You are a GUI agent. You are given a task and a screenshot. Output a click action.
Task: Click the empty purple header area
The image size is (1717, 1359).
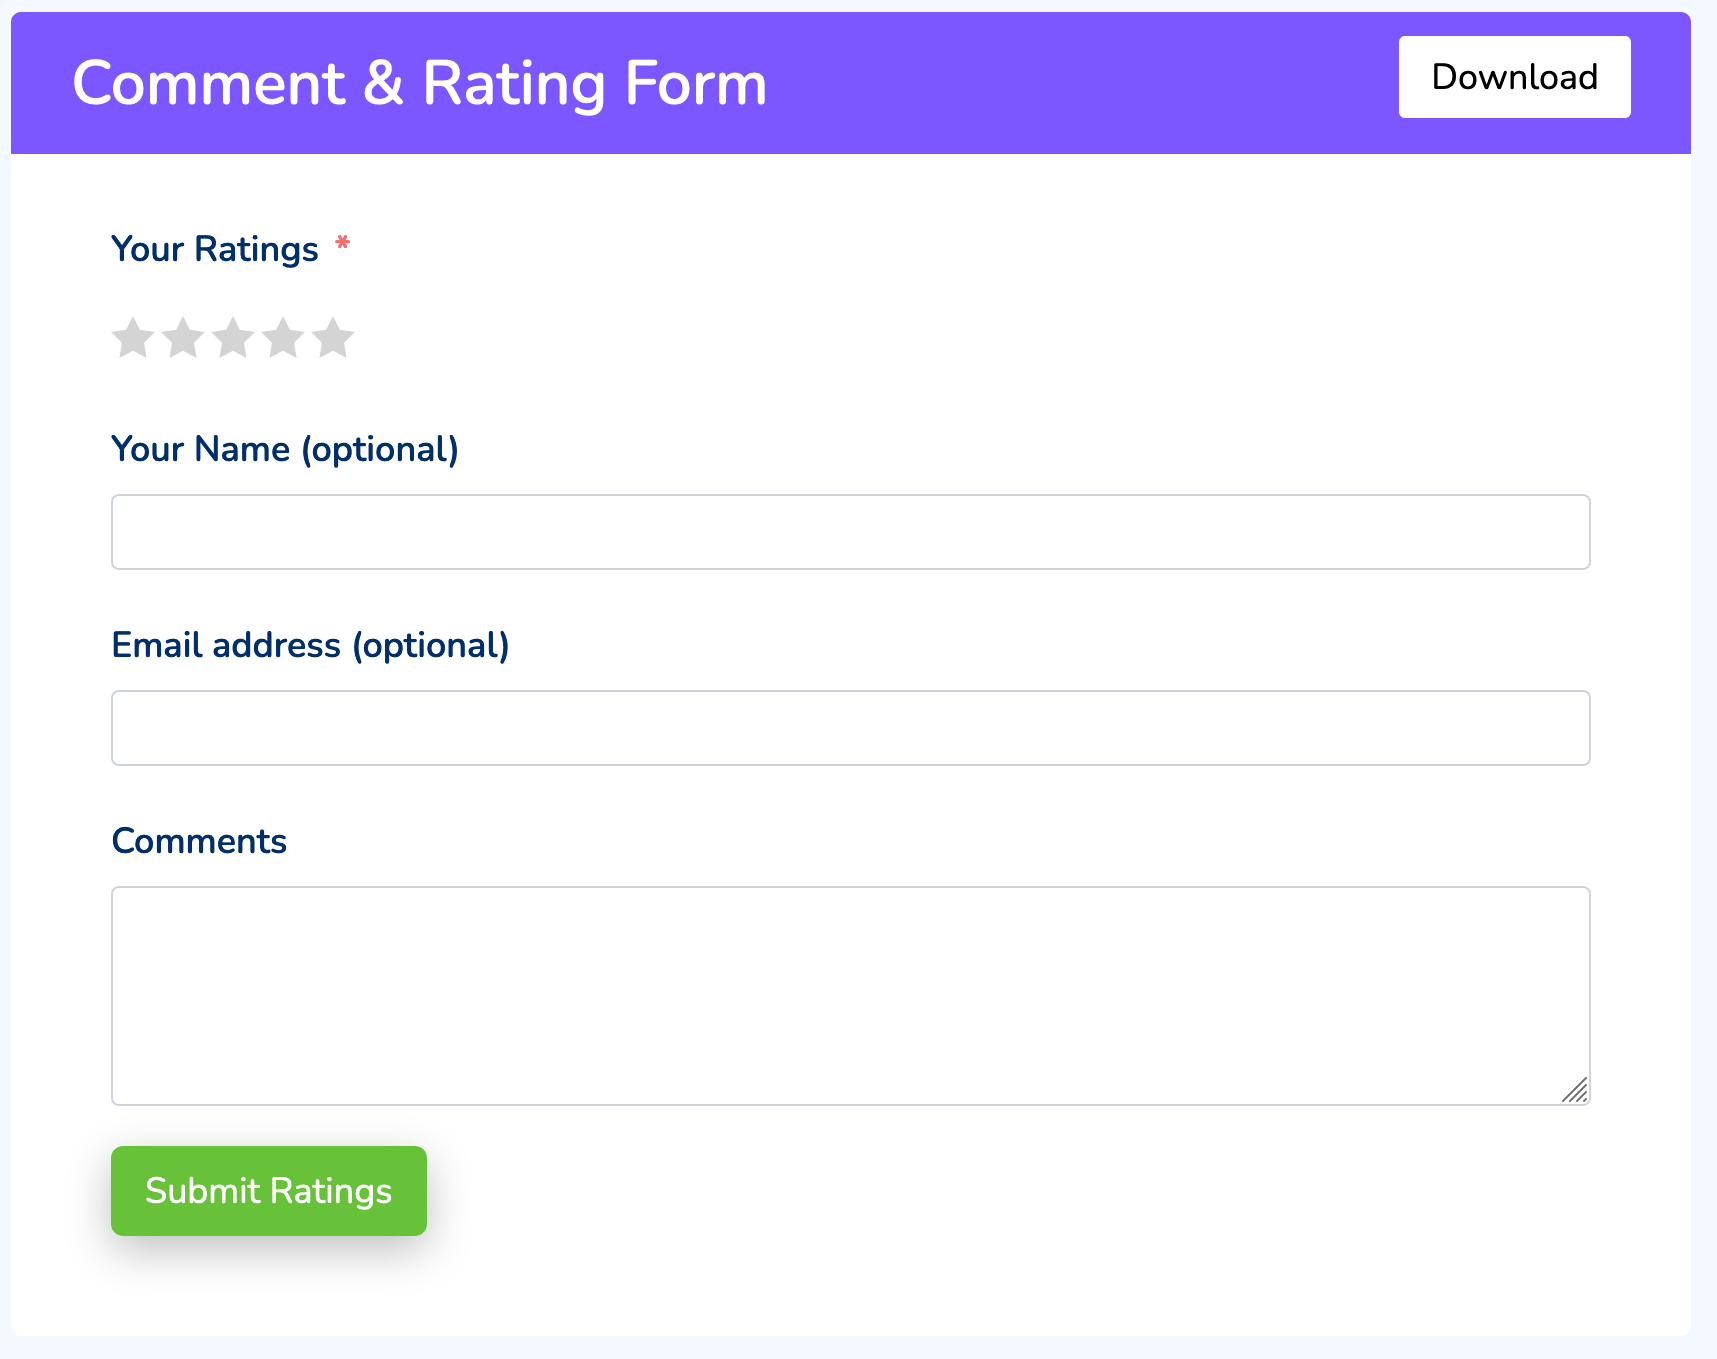click(1080, 83)
